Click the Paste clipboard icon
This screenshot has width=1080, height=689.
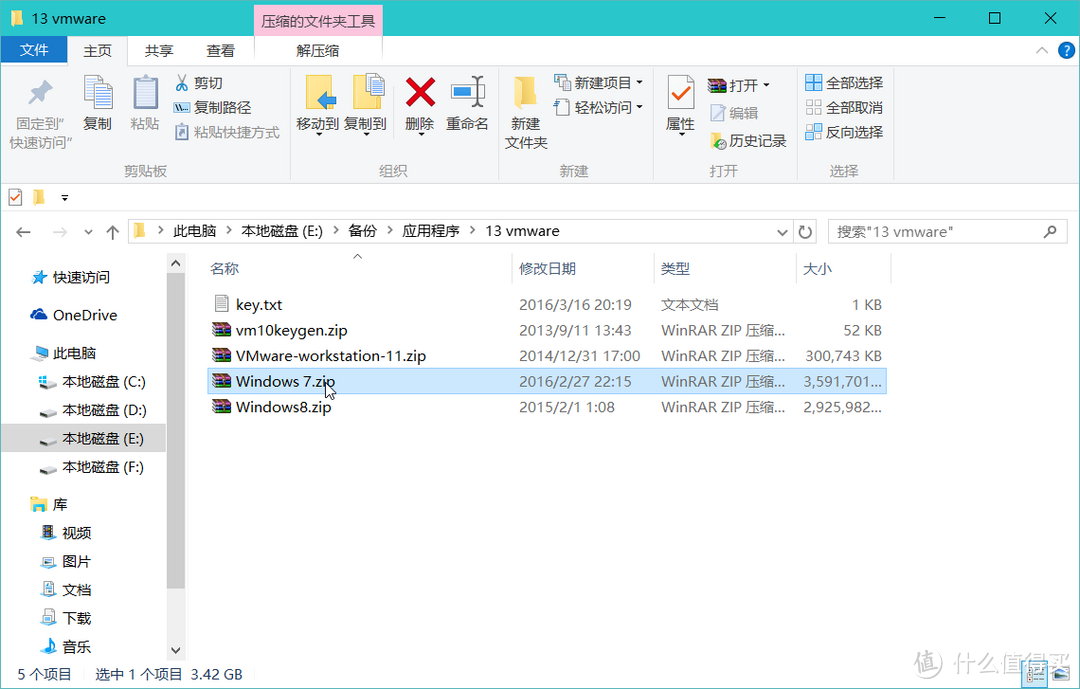pos(145,93)
